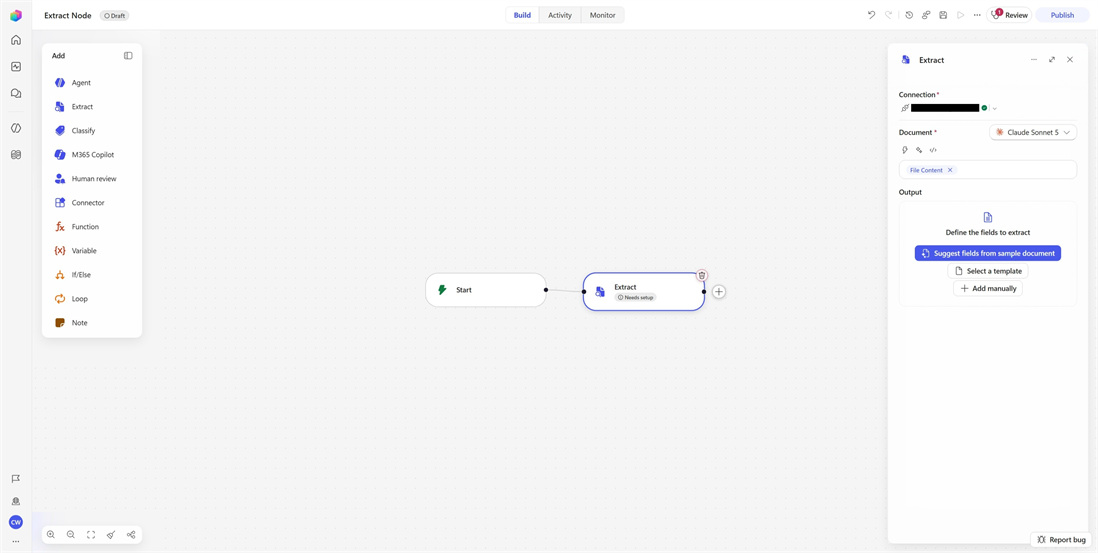
Task: Click the Extract Node workflow title
Action: [67, 15]
